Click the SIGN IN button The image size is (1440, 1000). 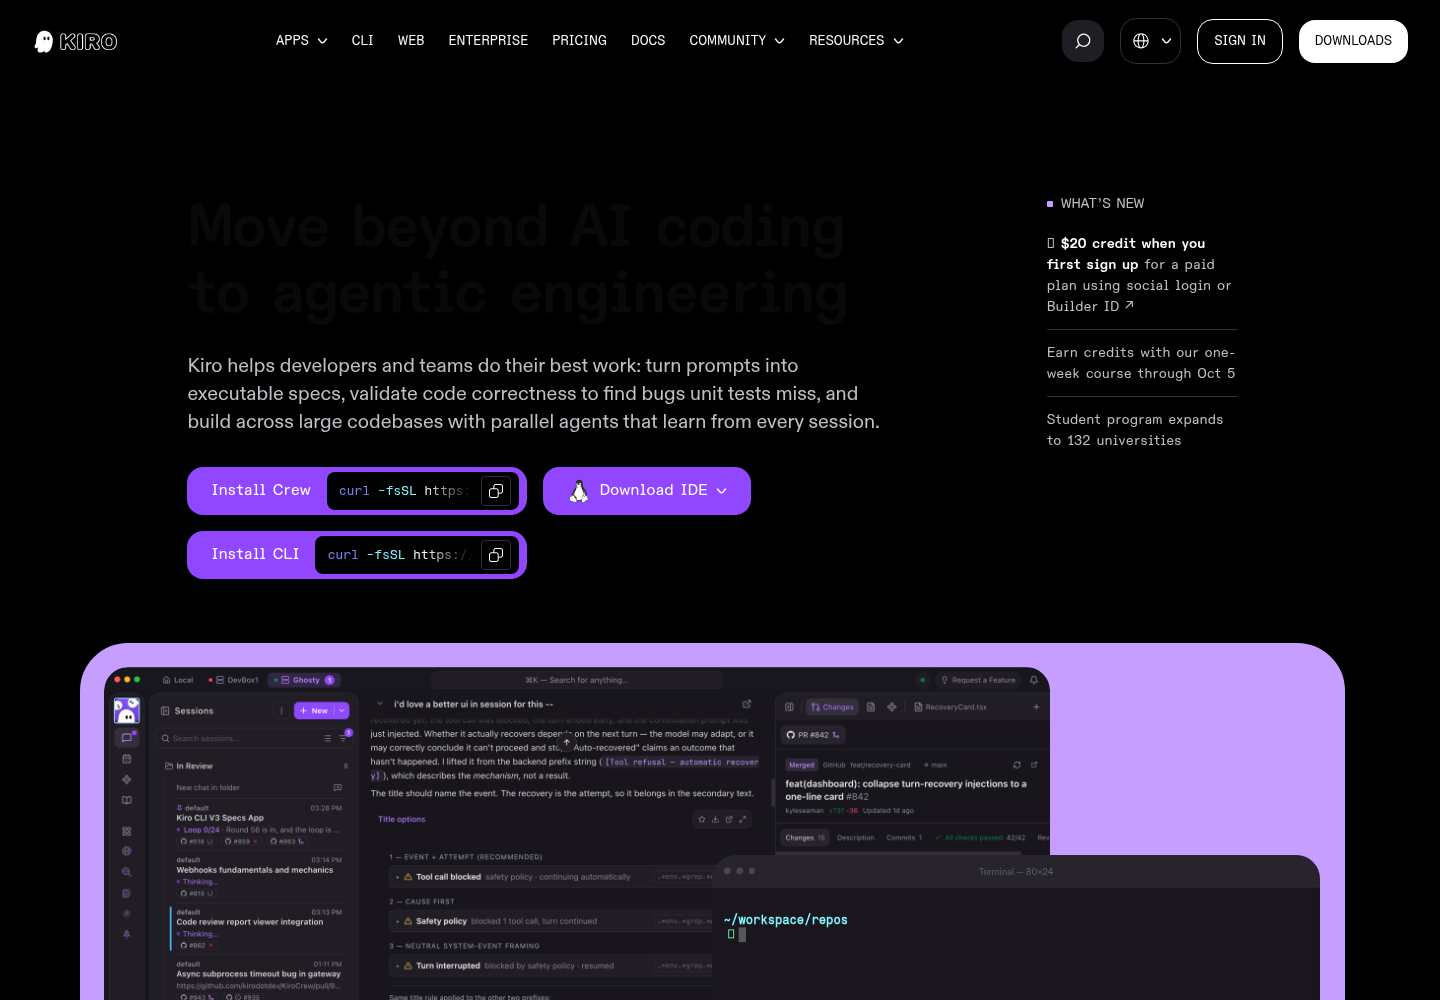(1240, 41)
